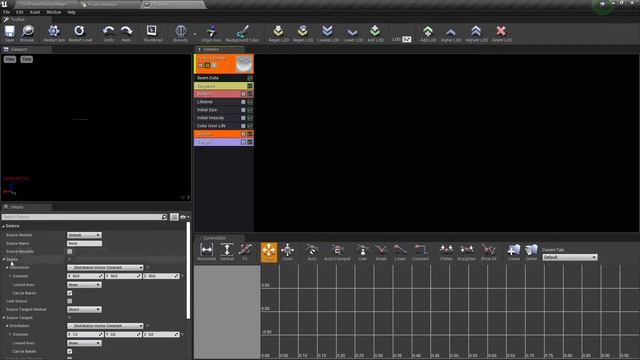Click the Save toolbar icon
This screenshot has width=640, height=360.
[9, 33]
